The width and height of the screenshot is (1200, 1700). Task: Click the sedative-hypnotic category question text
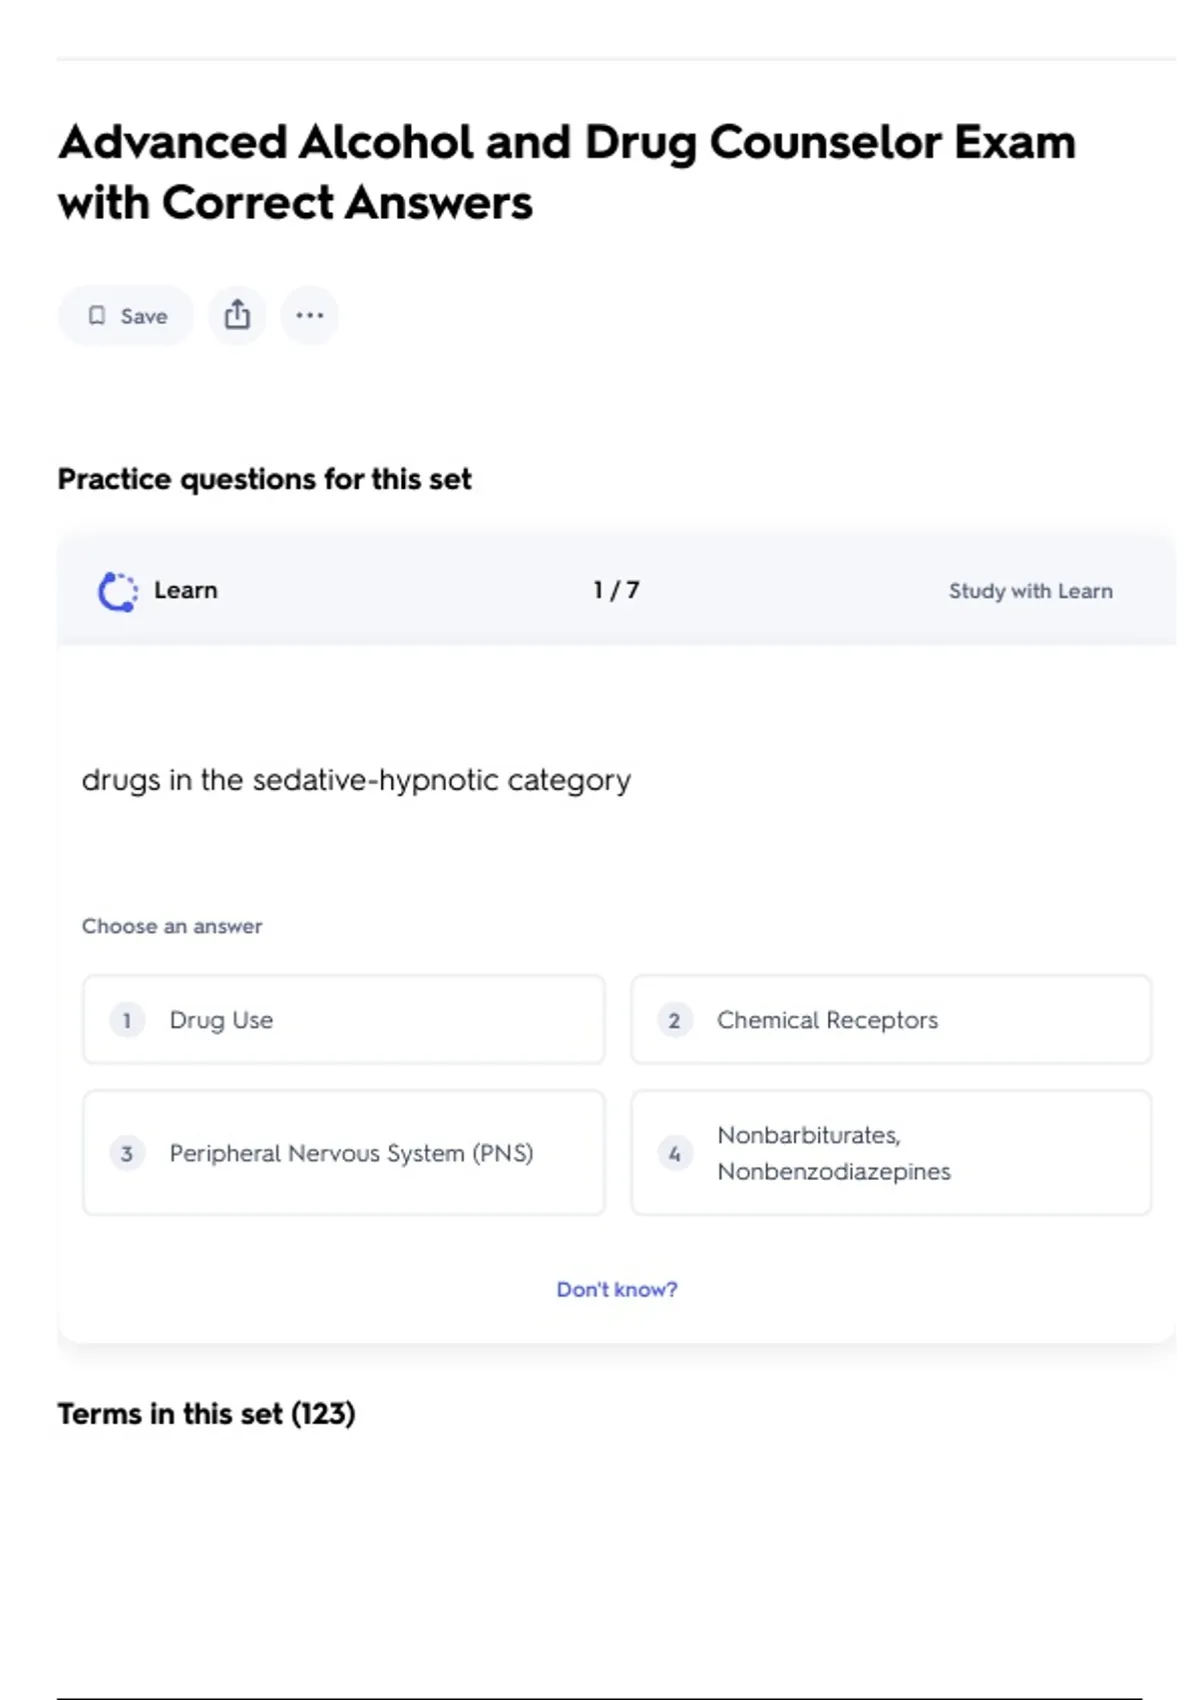point(356,780)
